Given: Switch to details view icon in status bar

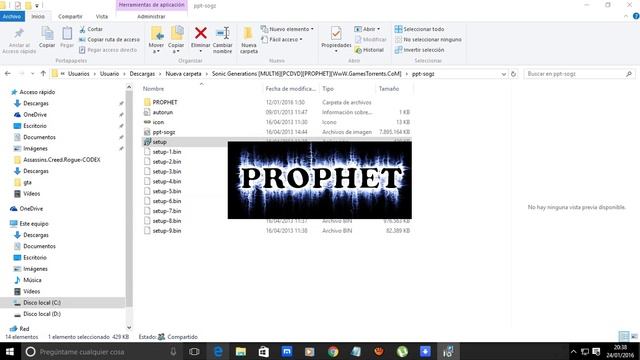Looking at the screenshot, I should pyautogui.click(x=624, y=336).
